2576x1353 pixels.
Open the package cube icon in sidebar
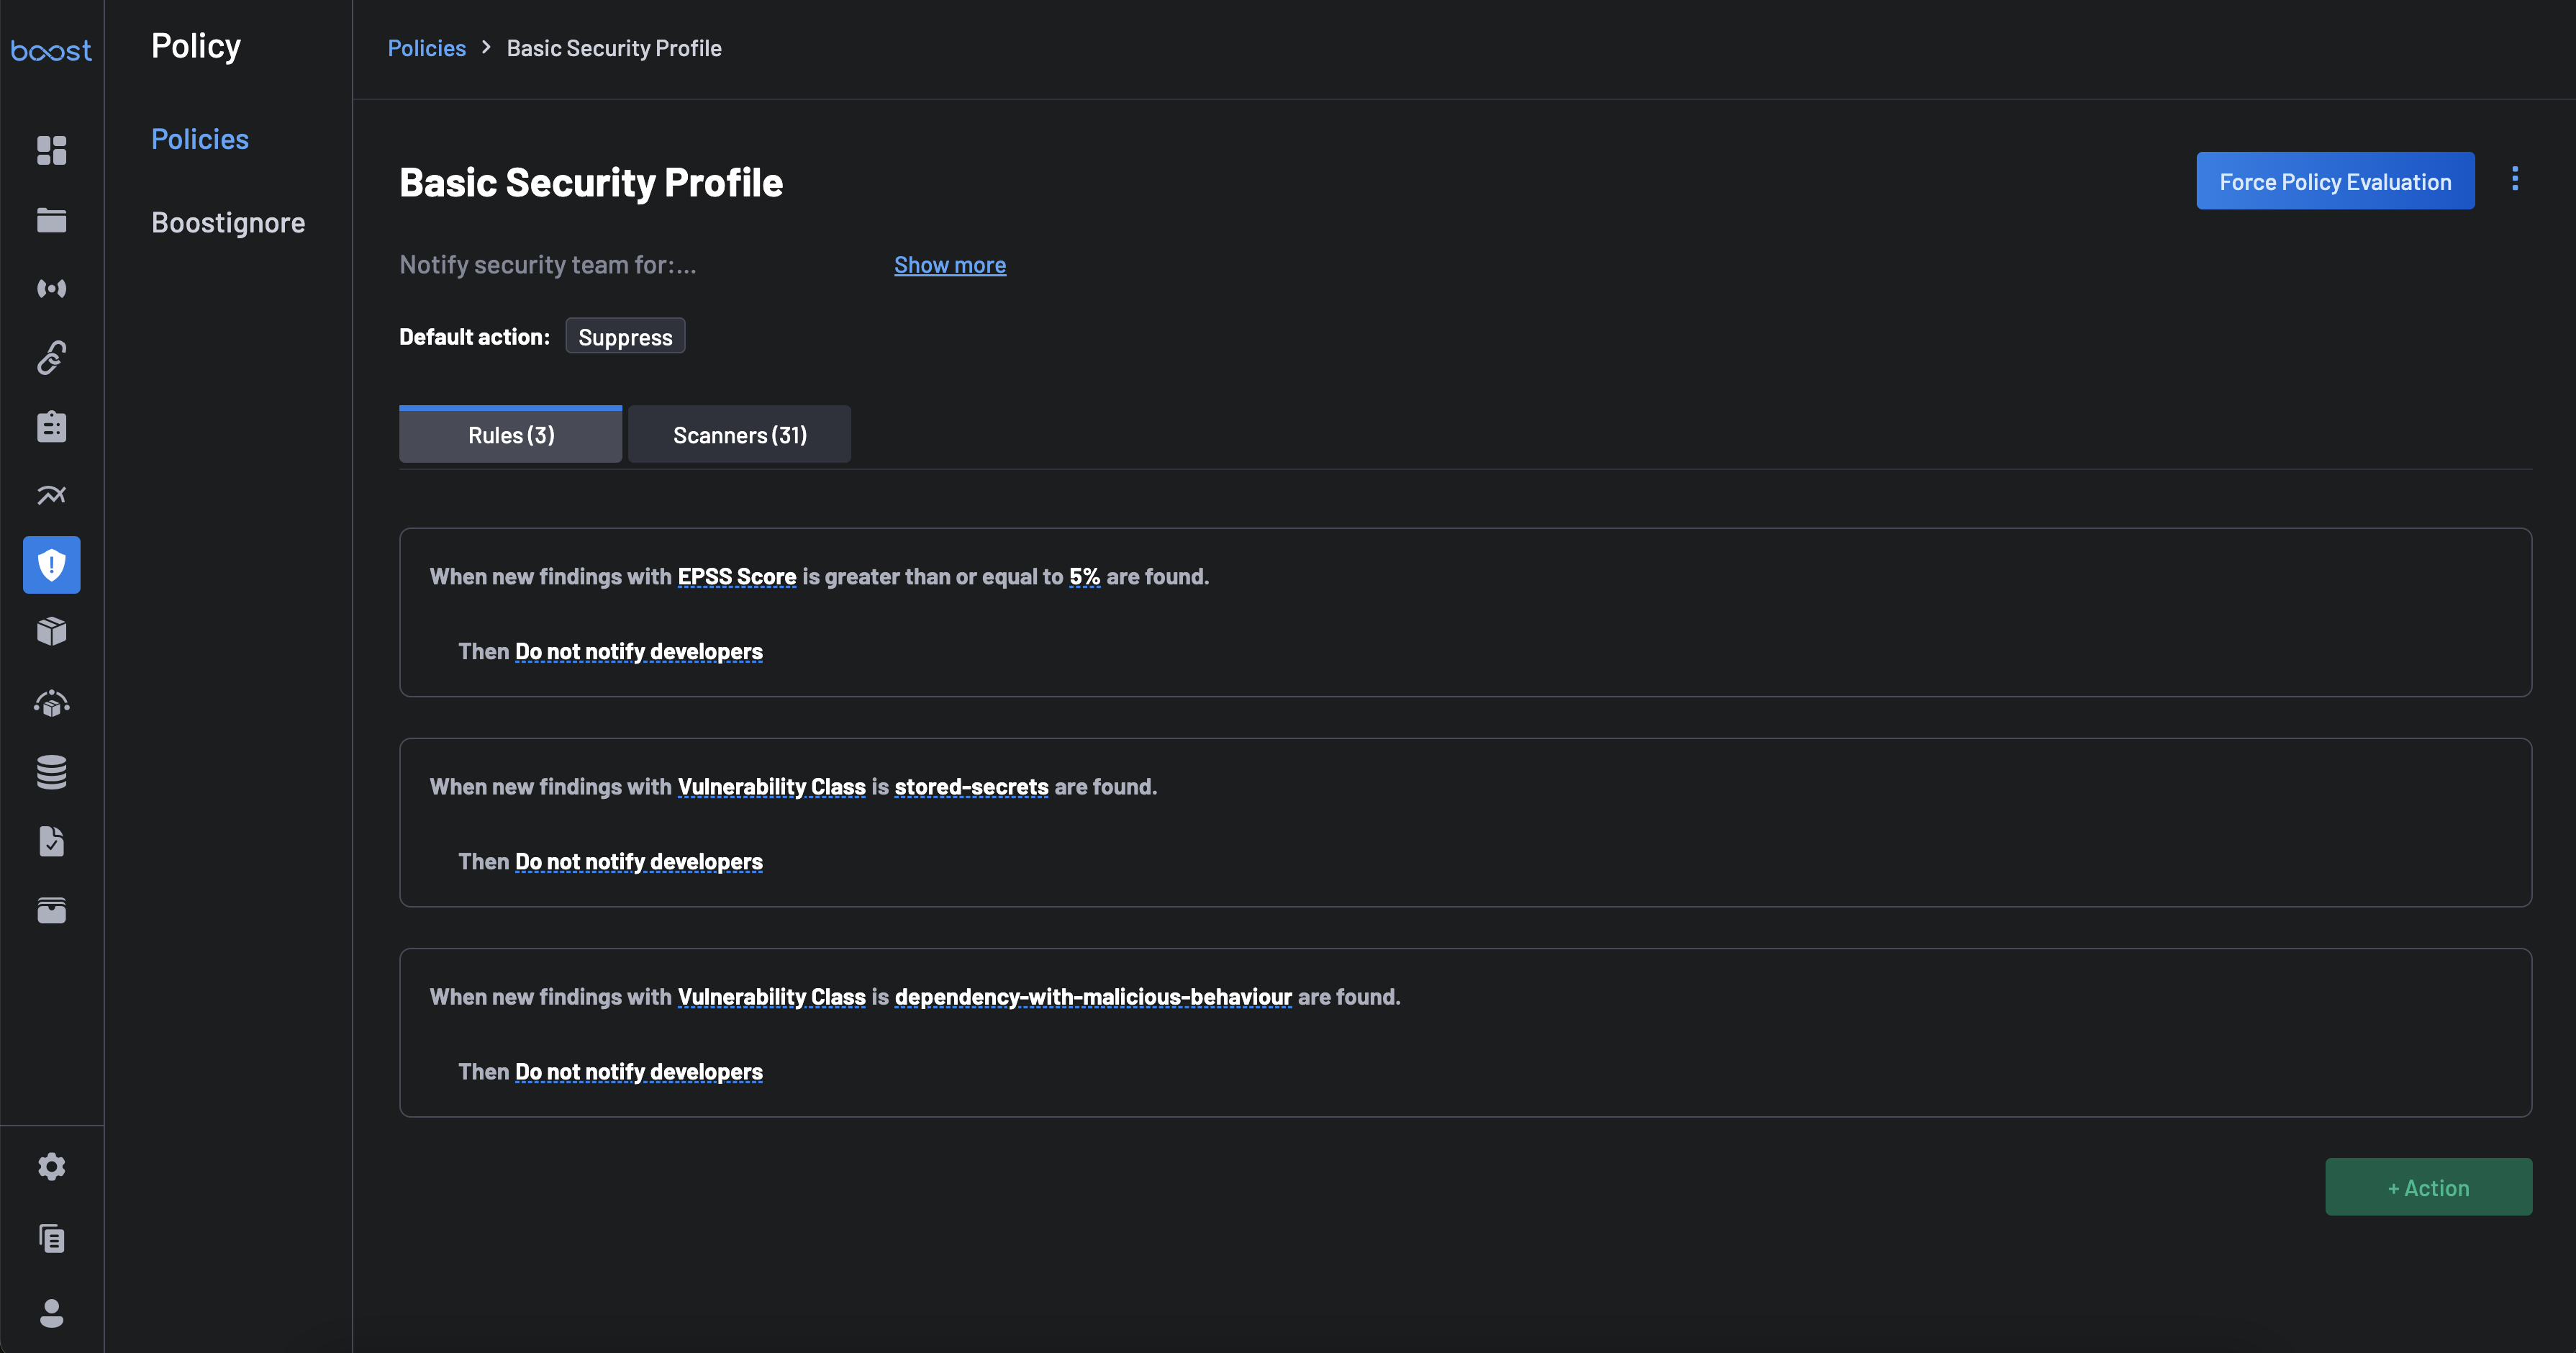[51, 632]
